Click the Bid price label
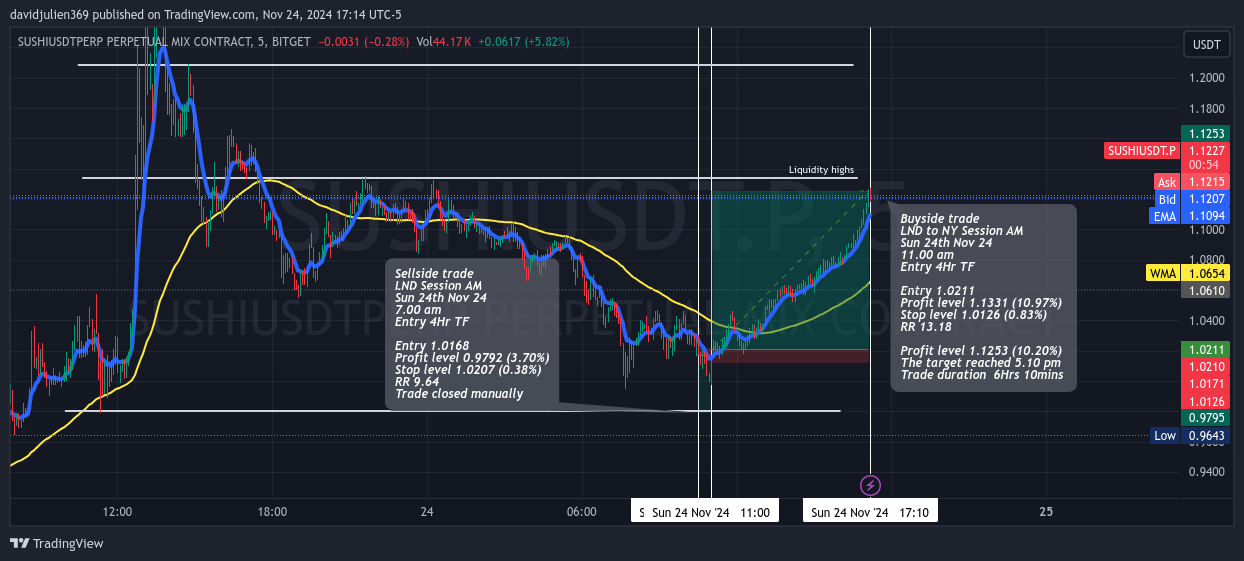Image resolution: width=1244 pixels, height=561 pixels. (x=1167, y=199)
